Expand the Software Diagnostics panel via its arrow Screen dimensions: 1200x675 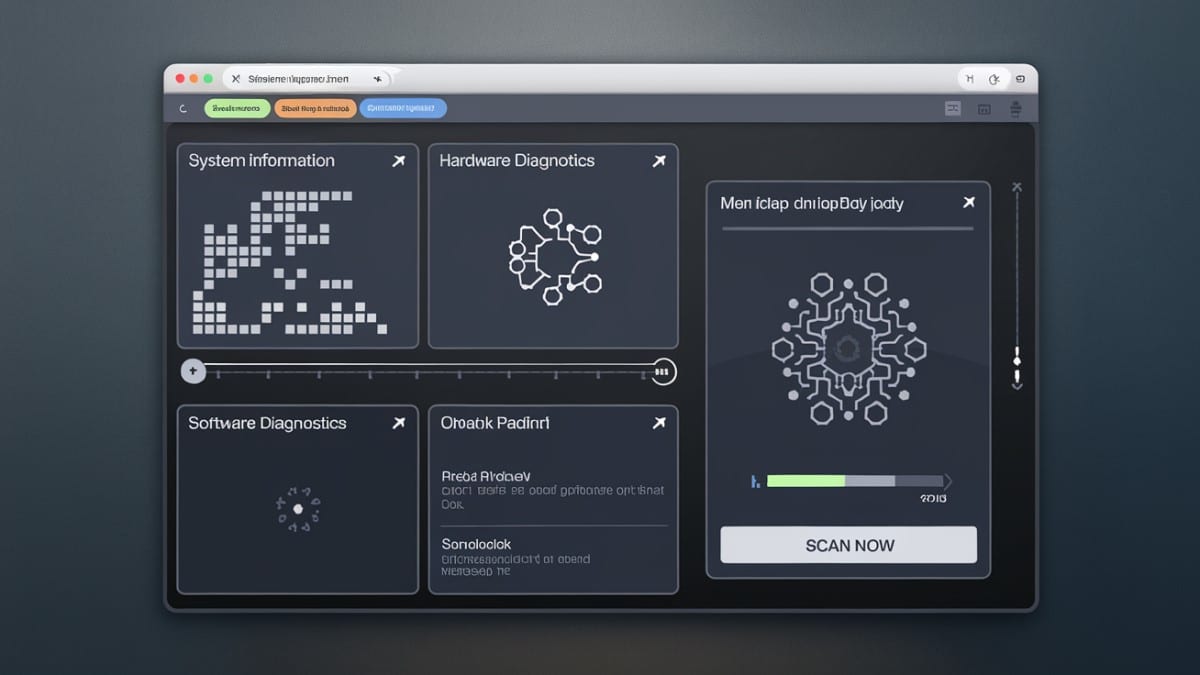[x=399, y=423]
